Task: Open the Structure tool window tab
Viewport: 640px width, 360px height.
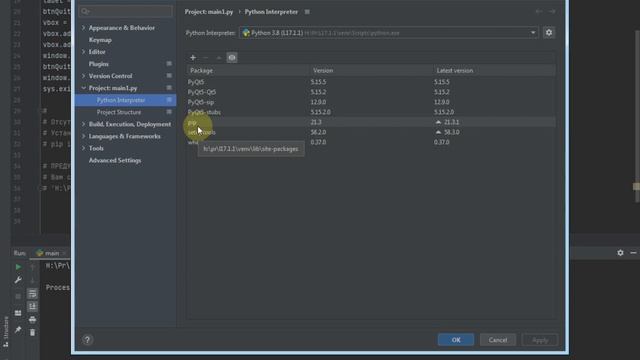Action: 5,331
